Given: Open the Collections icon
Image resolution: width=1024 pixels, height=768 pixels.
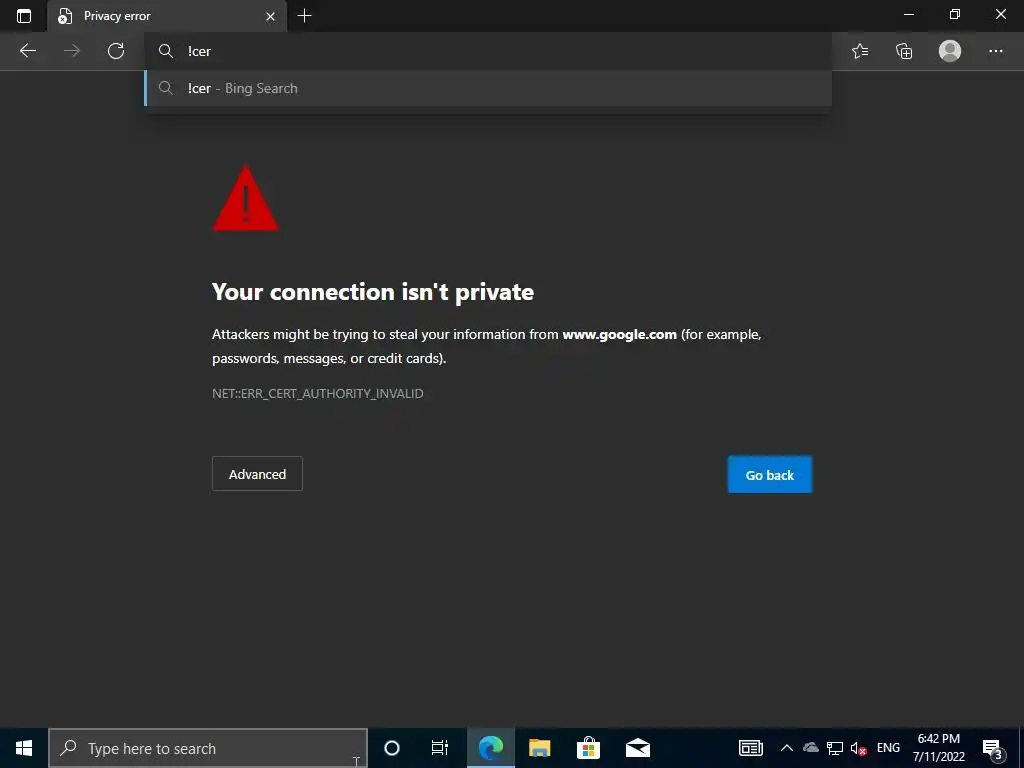Looking at the screenshot, I should pyautogui.click(x=904, y=51).
